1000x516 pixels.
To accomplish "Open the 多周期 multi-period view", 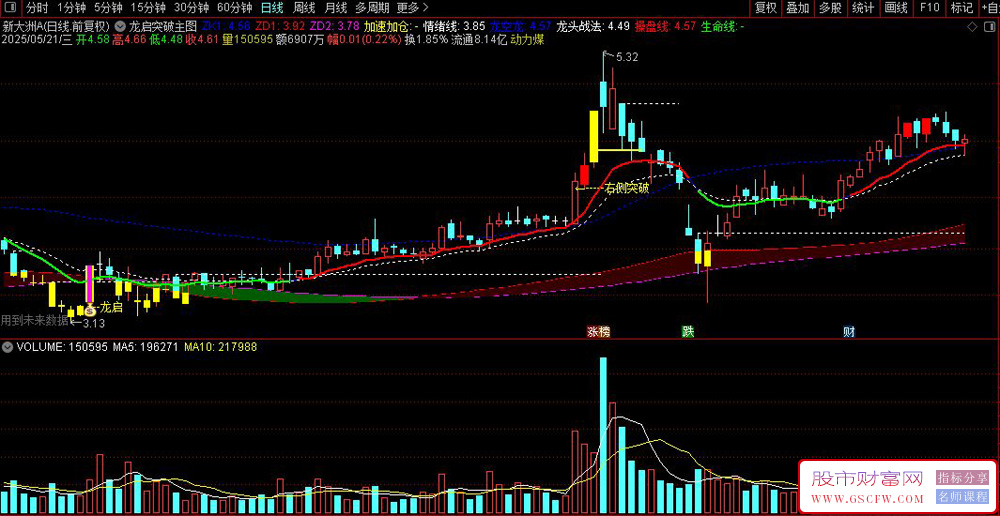I will pyautogui.click(x=372, y=8).
